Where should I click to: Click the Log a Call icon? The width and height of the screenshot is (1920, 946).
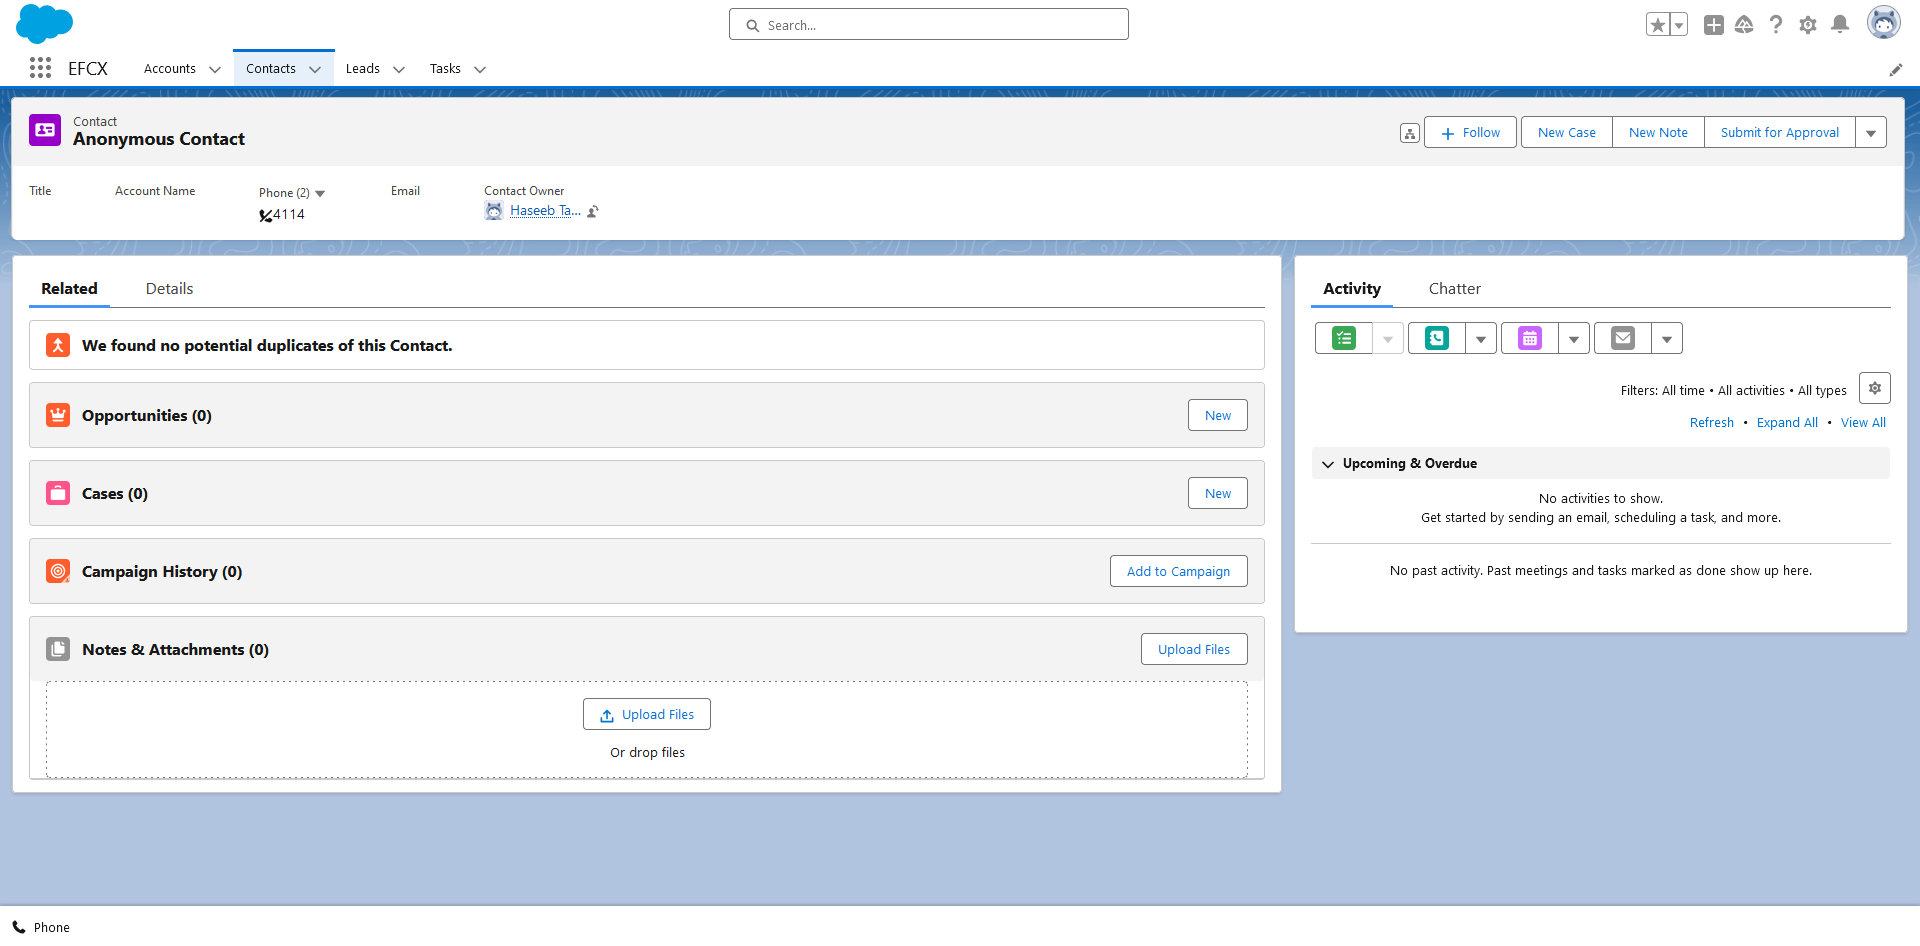(x=1436, y=339)
